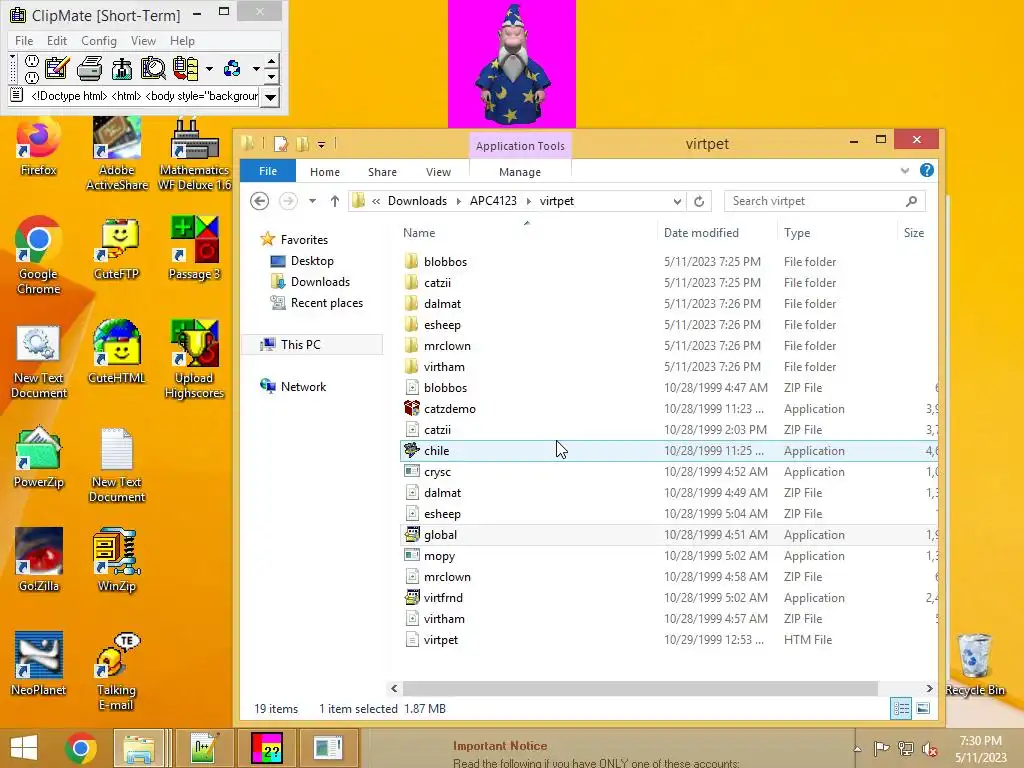
Task: Expand the address bar history dropdown
Action: coord(677,201)
